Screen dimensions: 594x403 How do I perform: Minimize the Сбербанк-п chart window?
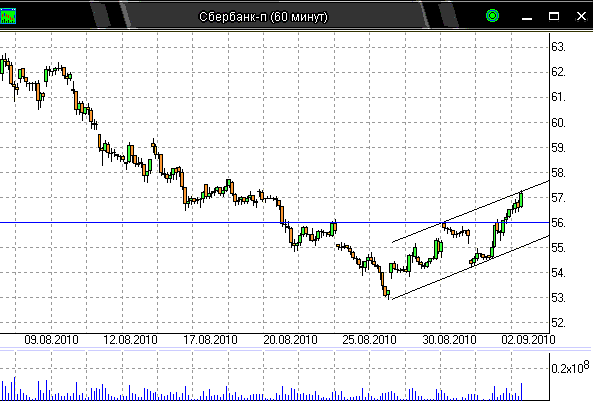[527, 16]
